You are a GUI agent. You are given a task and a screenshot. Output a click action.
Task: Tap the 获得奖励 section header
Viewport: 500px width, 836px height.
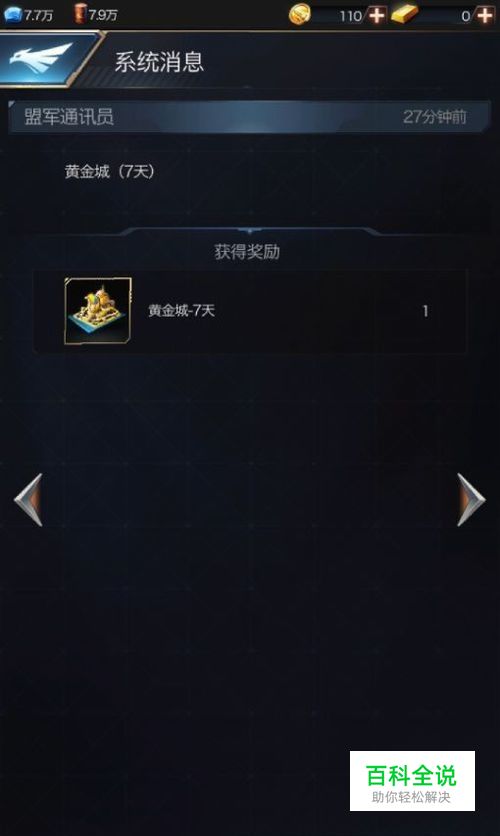pos(247,252)
